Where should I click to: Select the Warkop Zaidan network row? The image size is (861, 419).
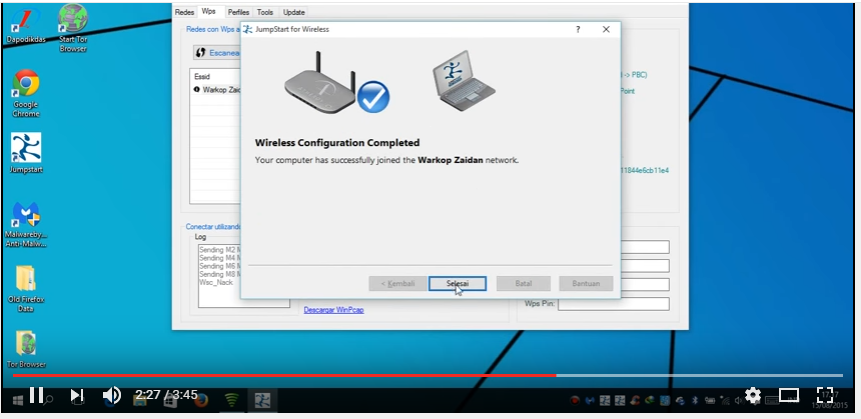tap(217, 90)
